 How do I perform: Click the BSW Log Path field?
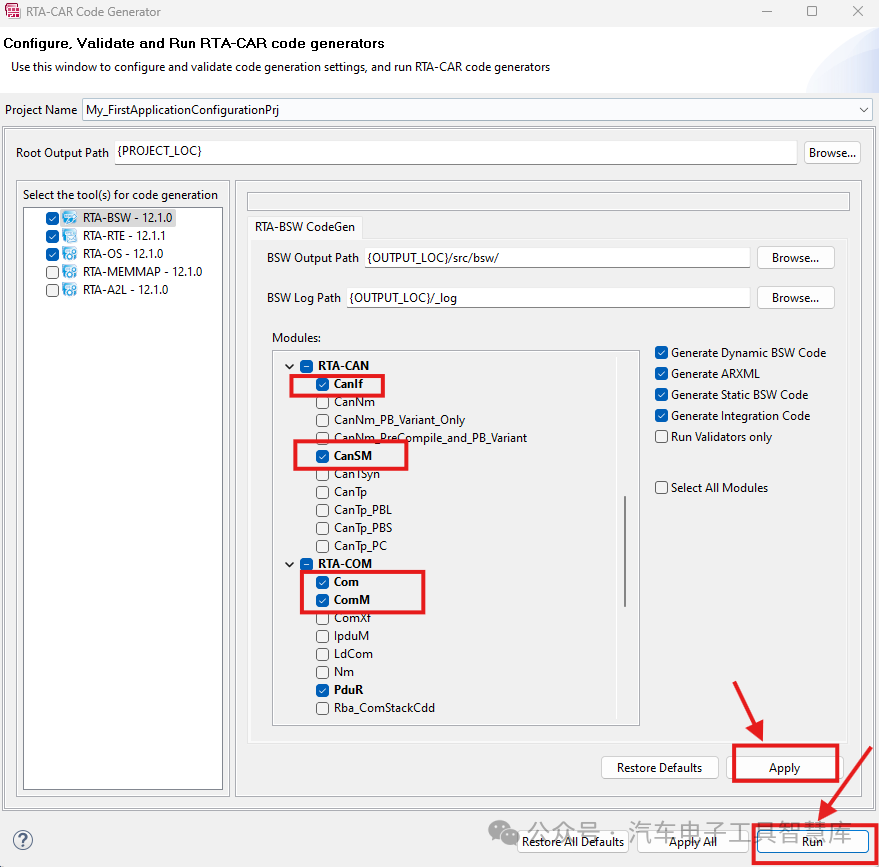click(x=548, y=298)
